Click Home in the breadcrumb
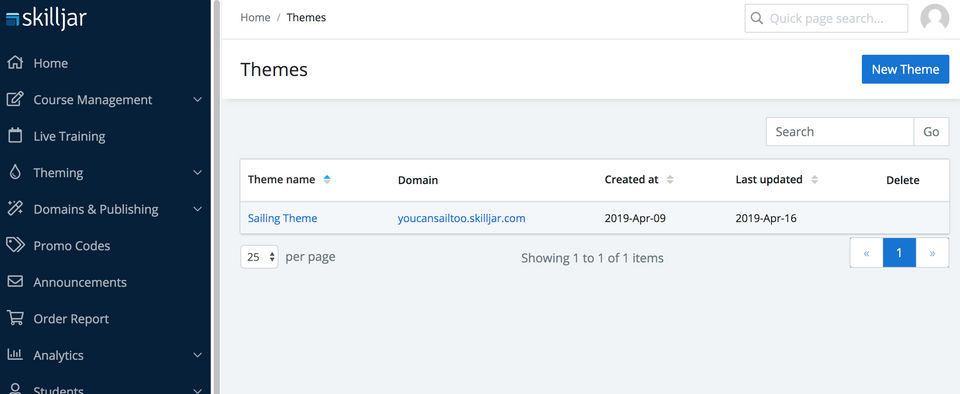Screen dimensions: 960x394 255,18
